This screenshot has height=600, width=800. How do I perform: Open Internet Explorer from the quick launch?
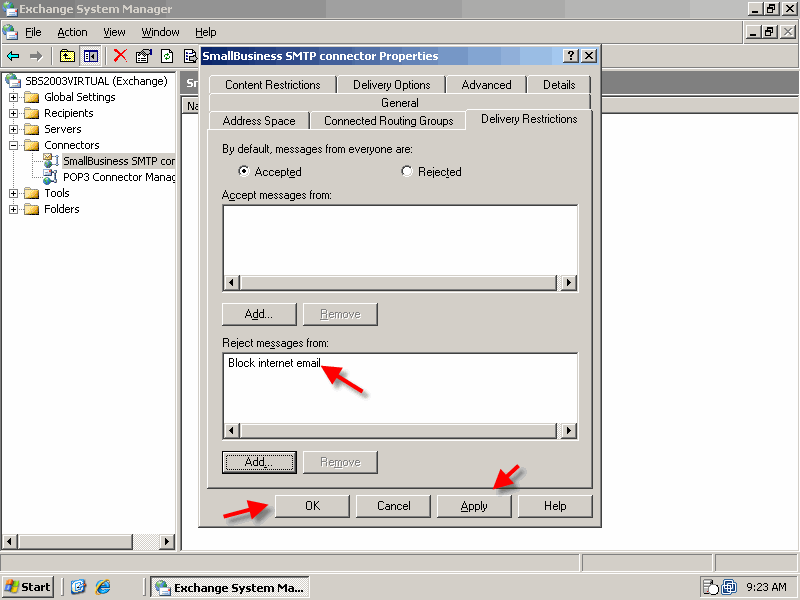pos(103,587)
